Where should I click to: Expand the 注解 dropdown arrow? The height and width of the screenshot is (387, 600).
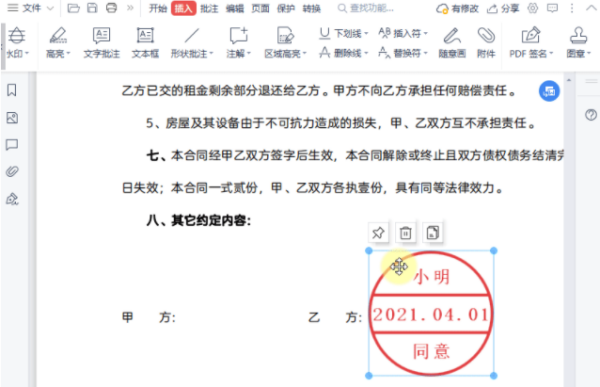[248, 54]
